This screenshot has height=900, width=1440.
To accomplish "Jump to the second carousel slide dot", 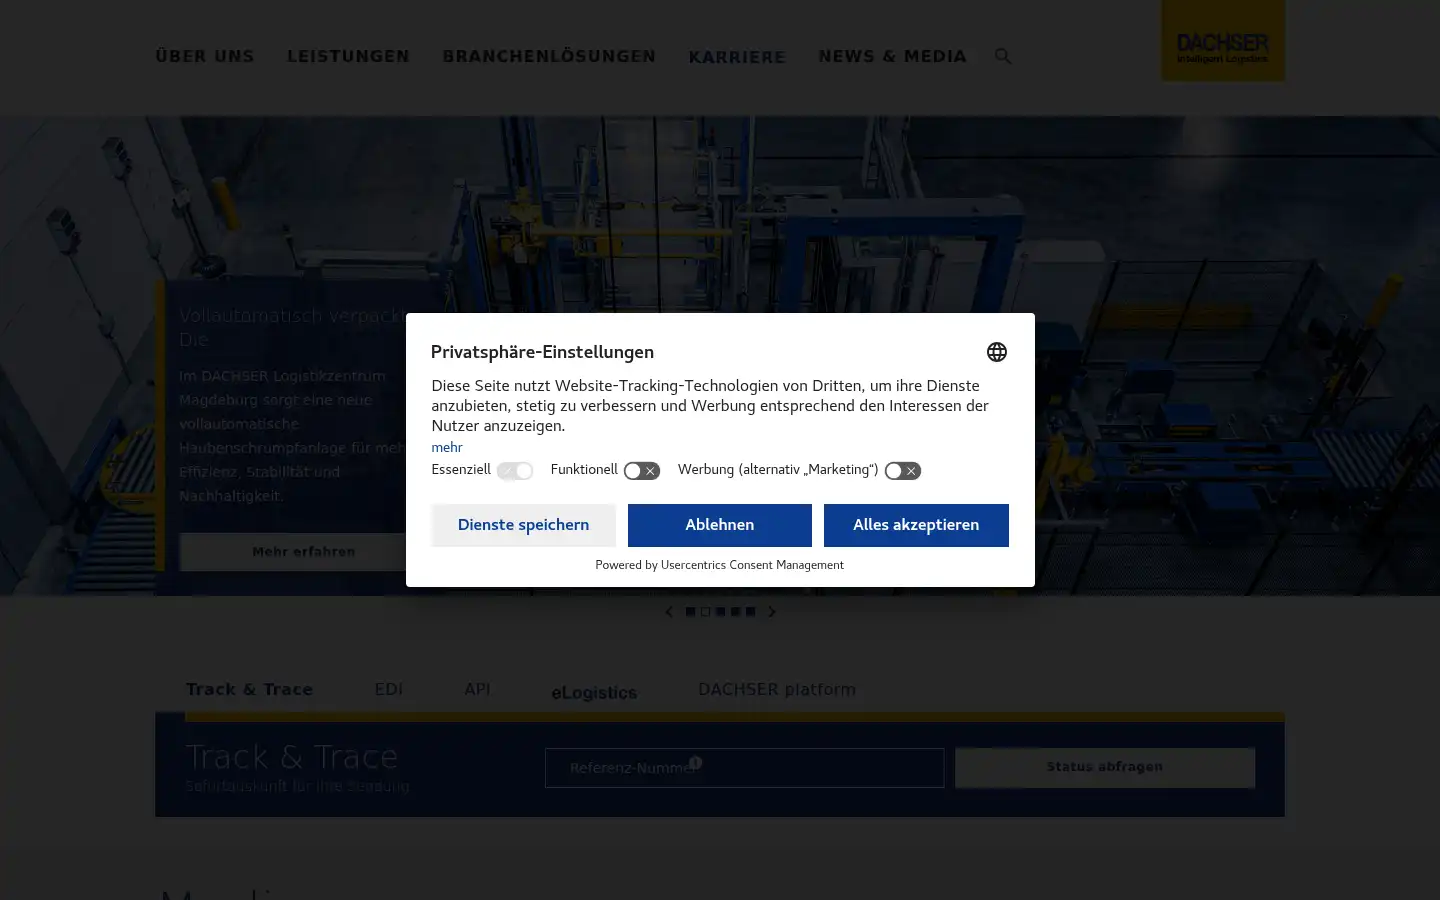I will (705, 612).
